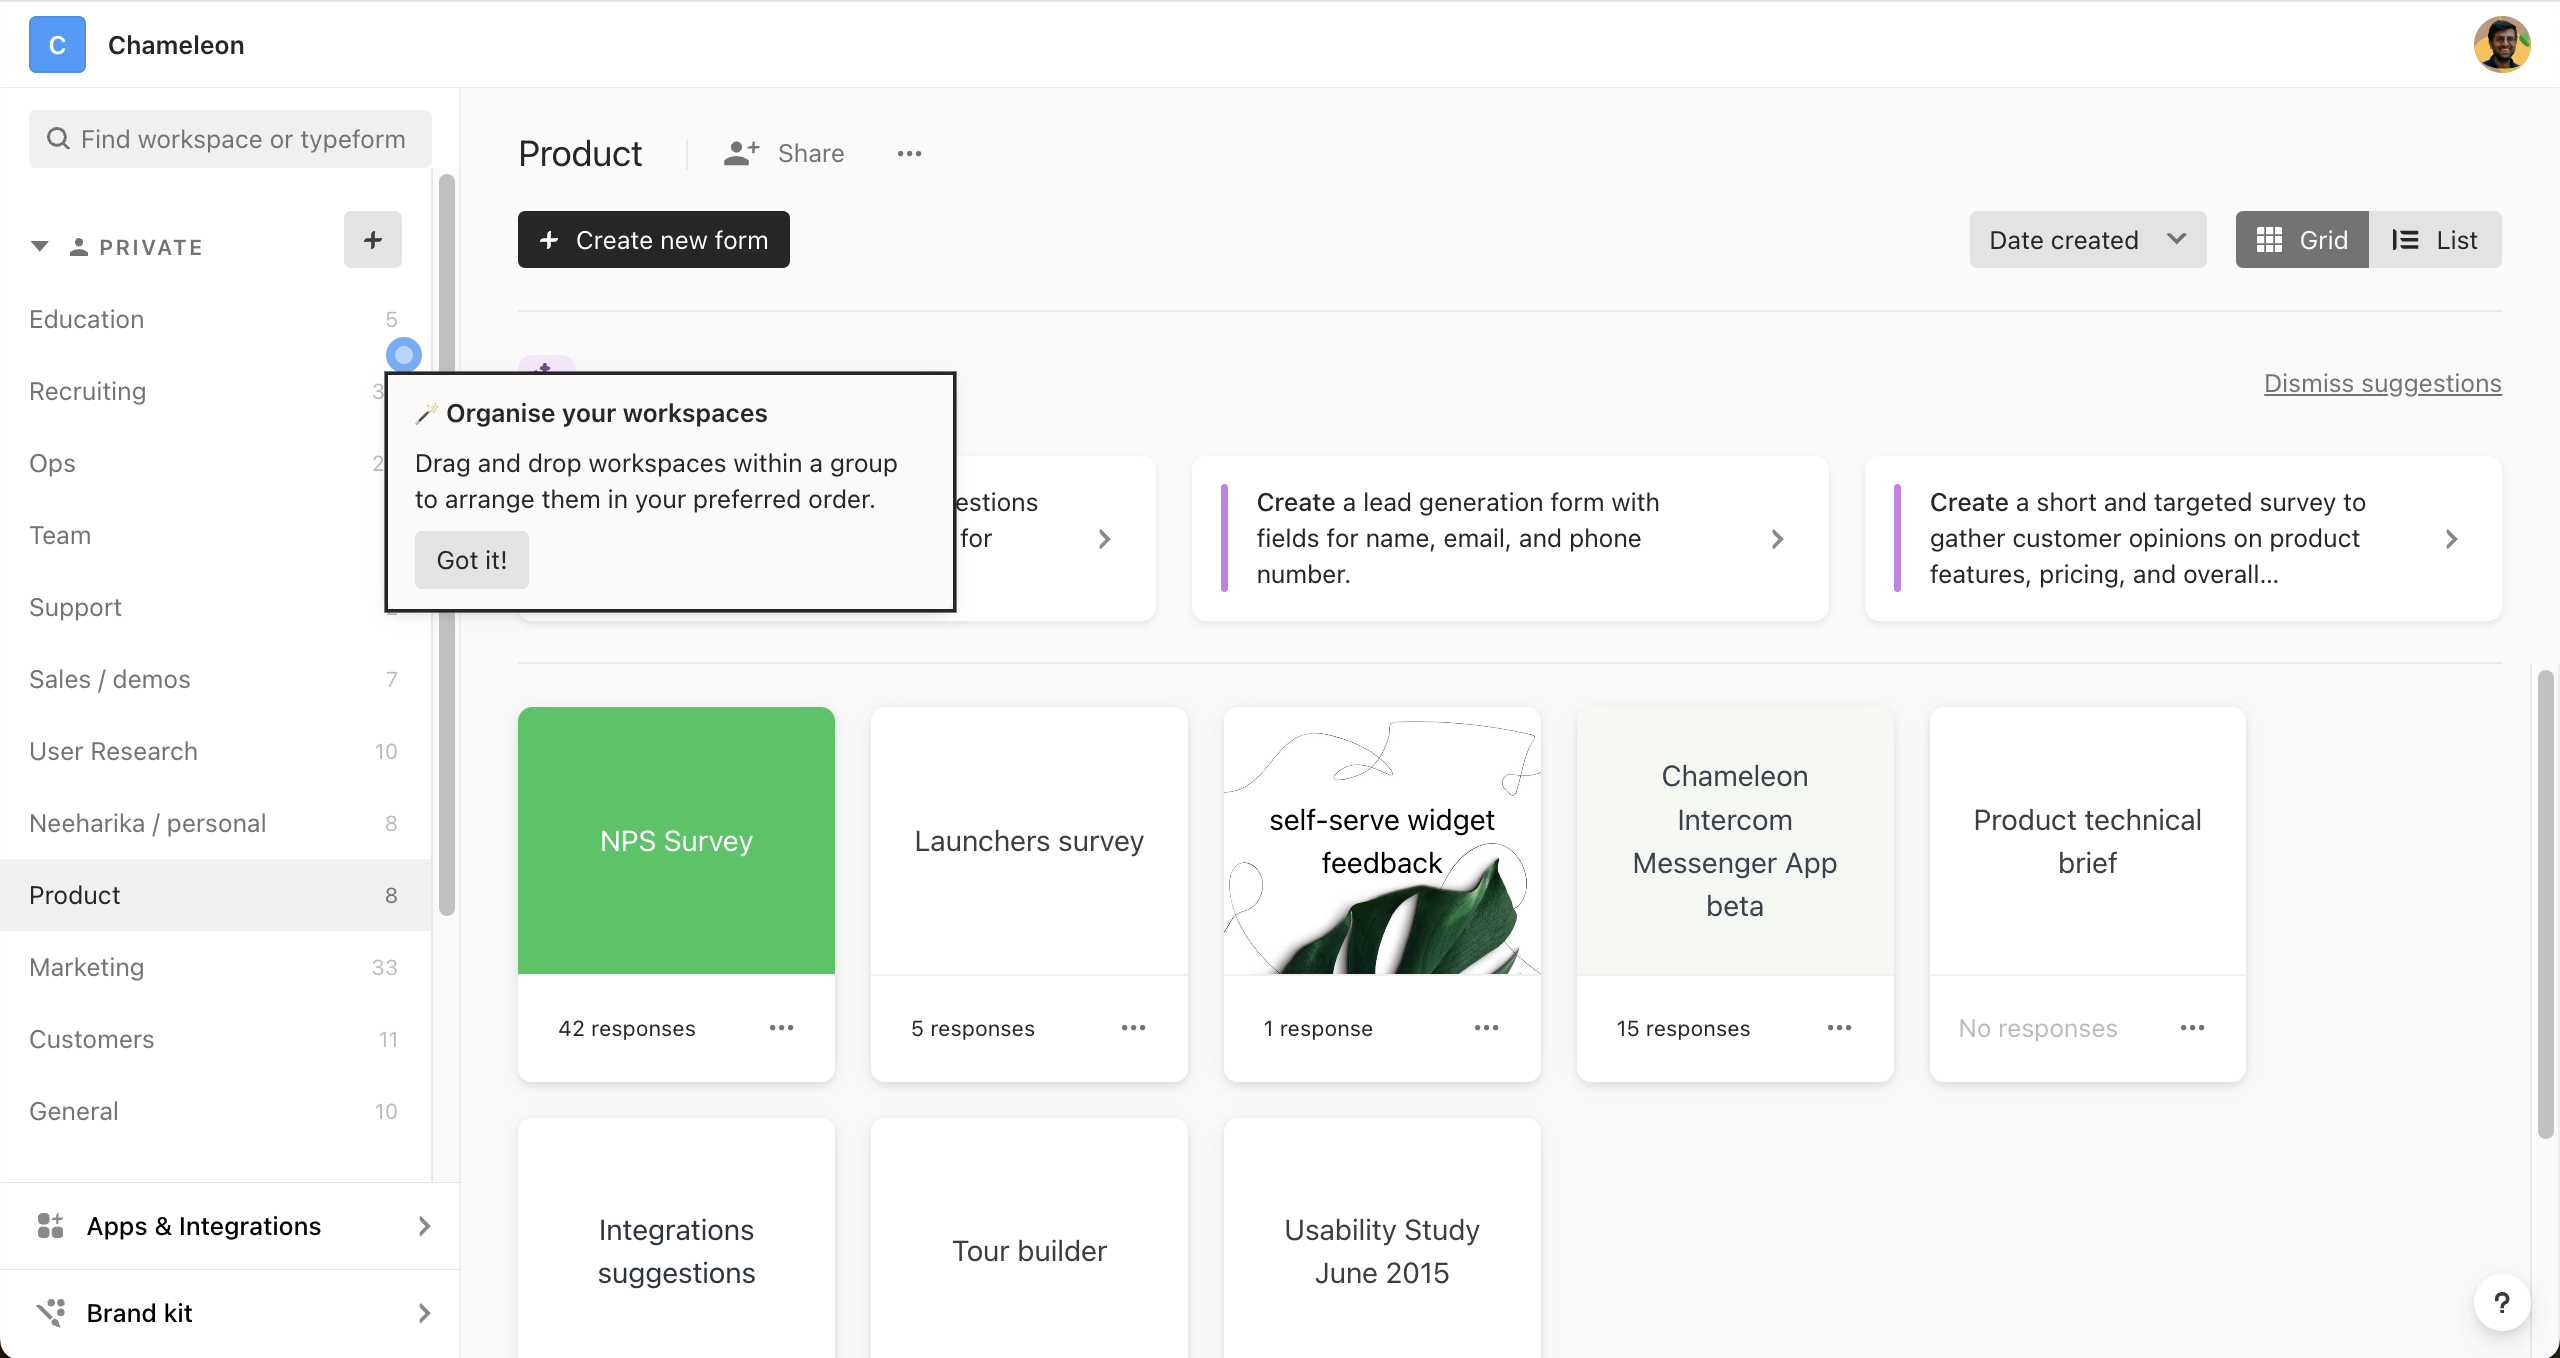The image size is (2560, 1358).
Task: Click the Product page heading
Action: [x=580, y=154]
